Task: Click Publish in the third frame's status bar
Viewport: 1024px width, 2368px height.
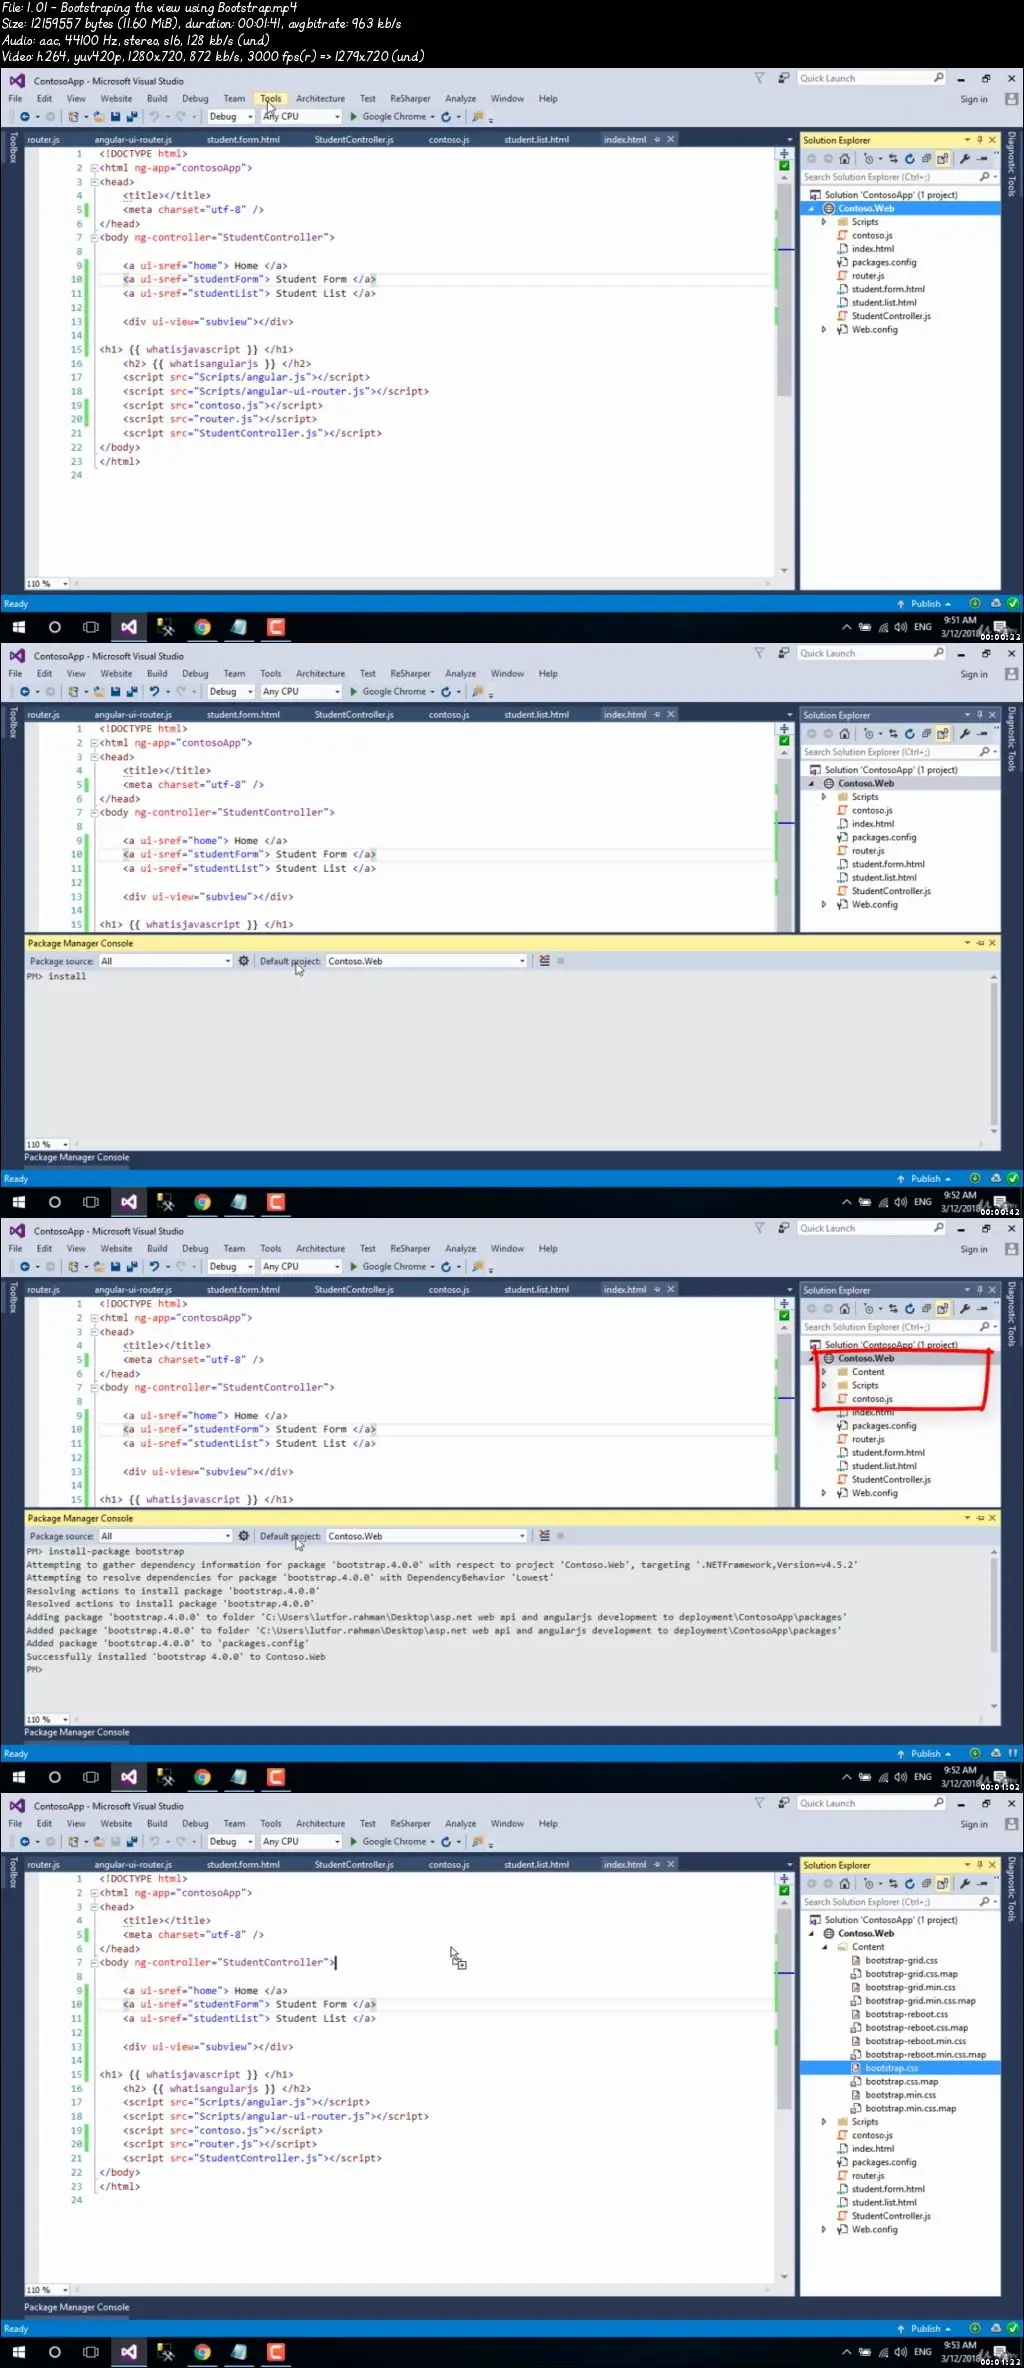Action: click(925, 1754)
